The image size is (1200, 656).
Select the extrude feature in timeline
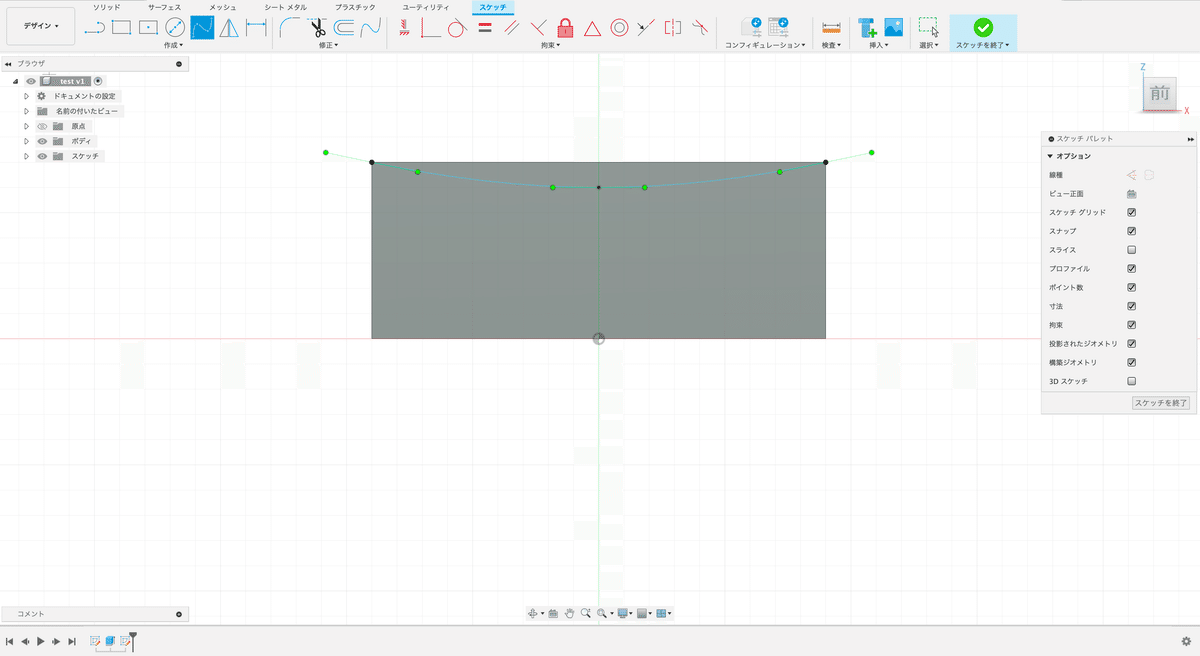tap(110, 640)
